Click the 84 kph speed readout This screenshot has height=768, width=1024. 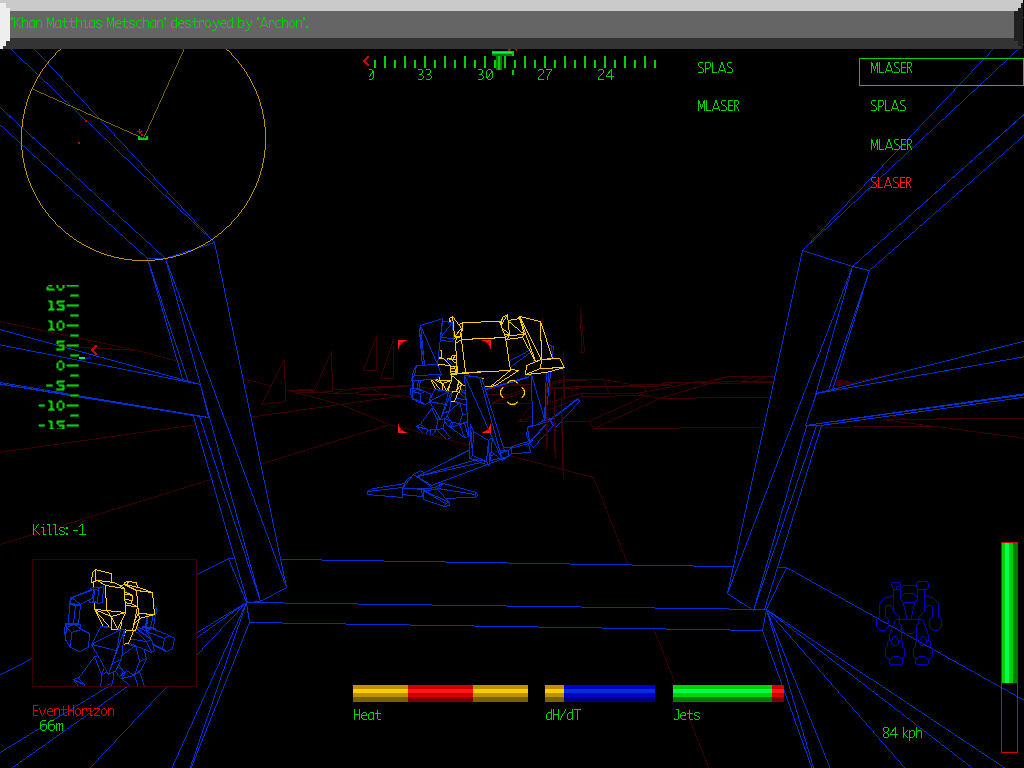pos(902,733)
